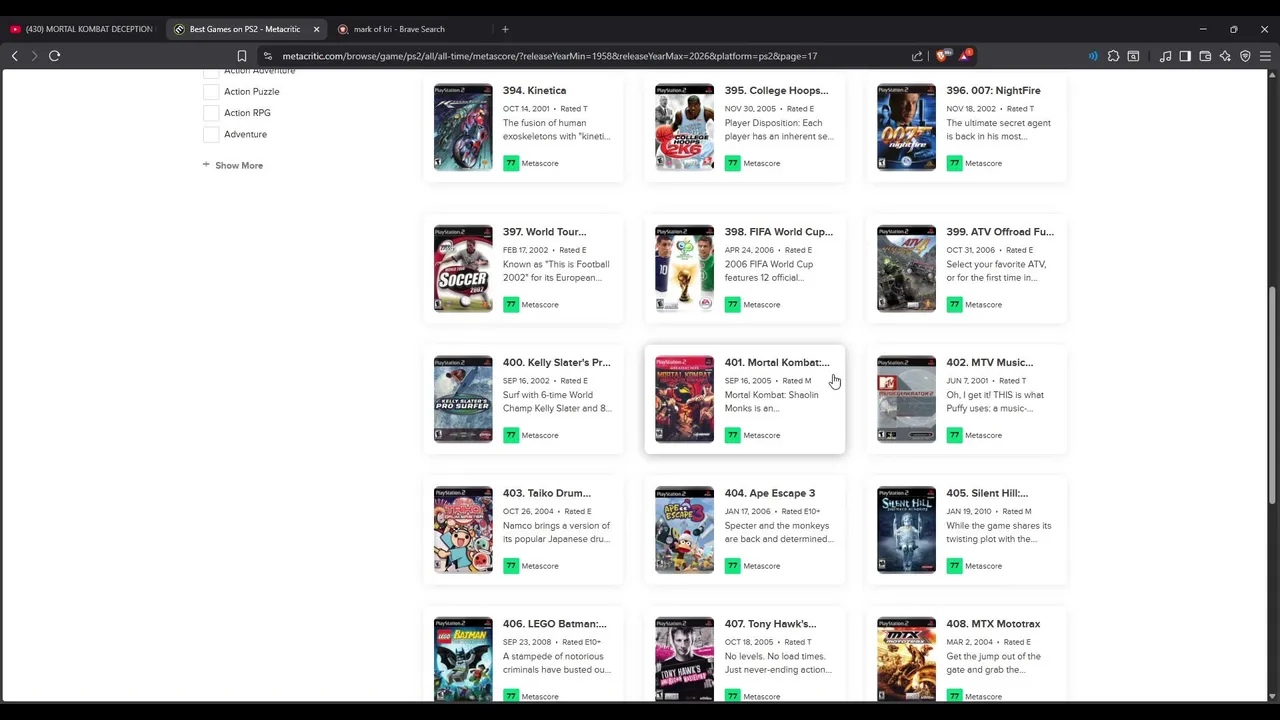Bookmark this page with the bookmark icon
The height and width of the screenshot is (720, 1280).
[242, 56]
